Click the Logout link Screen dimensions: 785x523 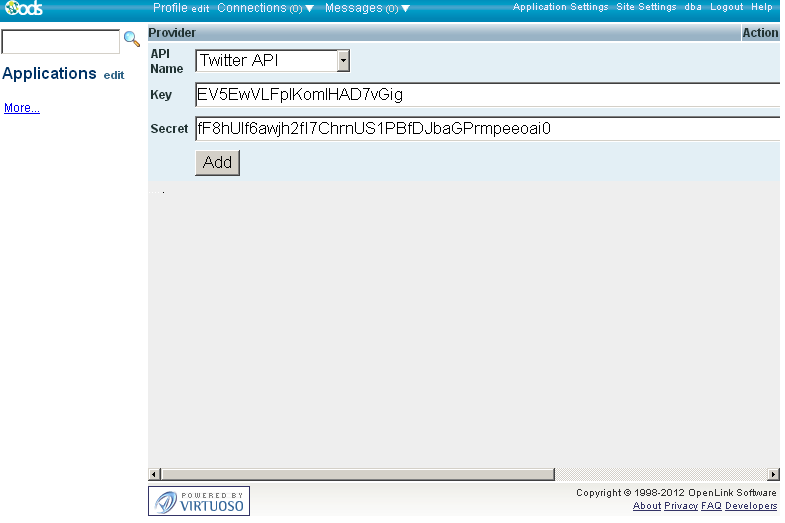pos(726,7)
